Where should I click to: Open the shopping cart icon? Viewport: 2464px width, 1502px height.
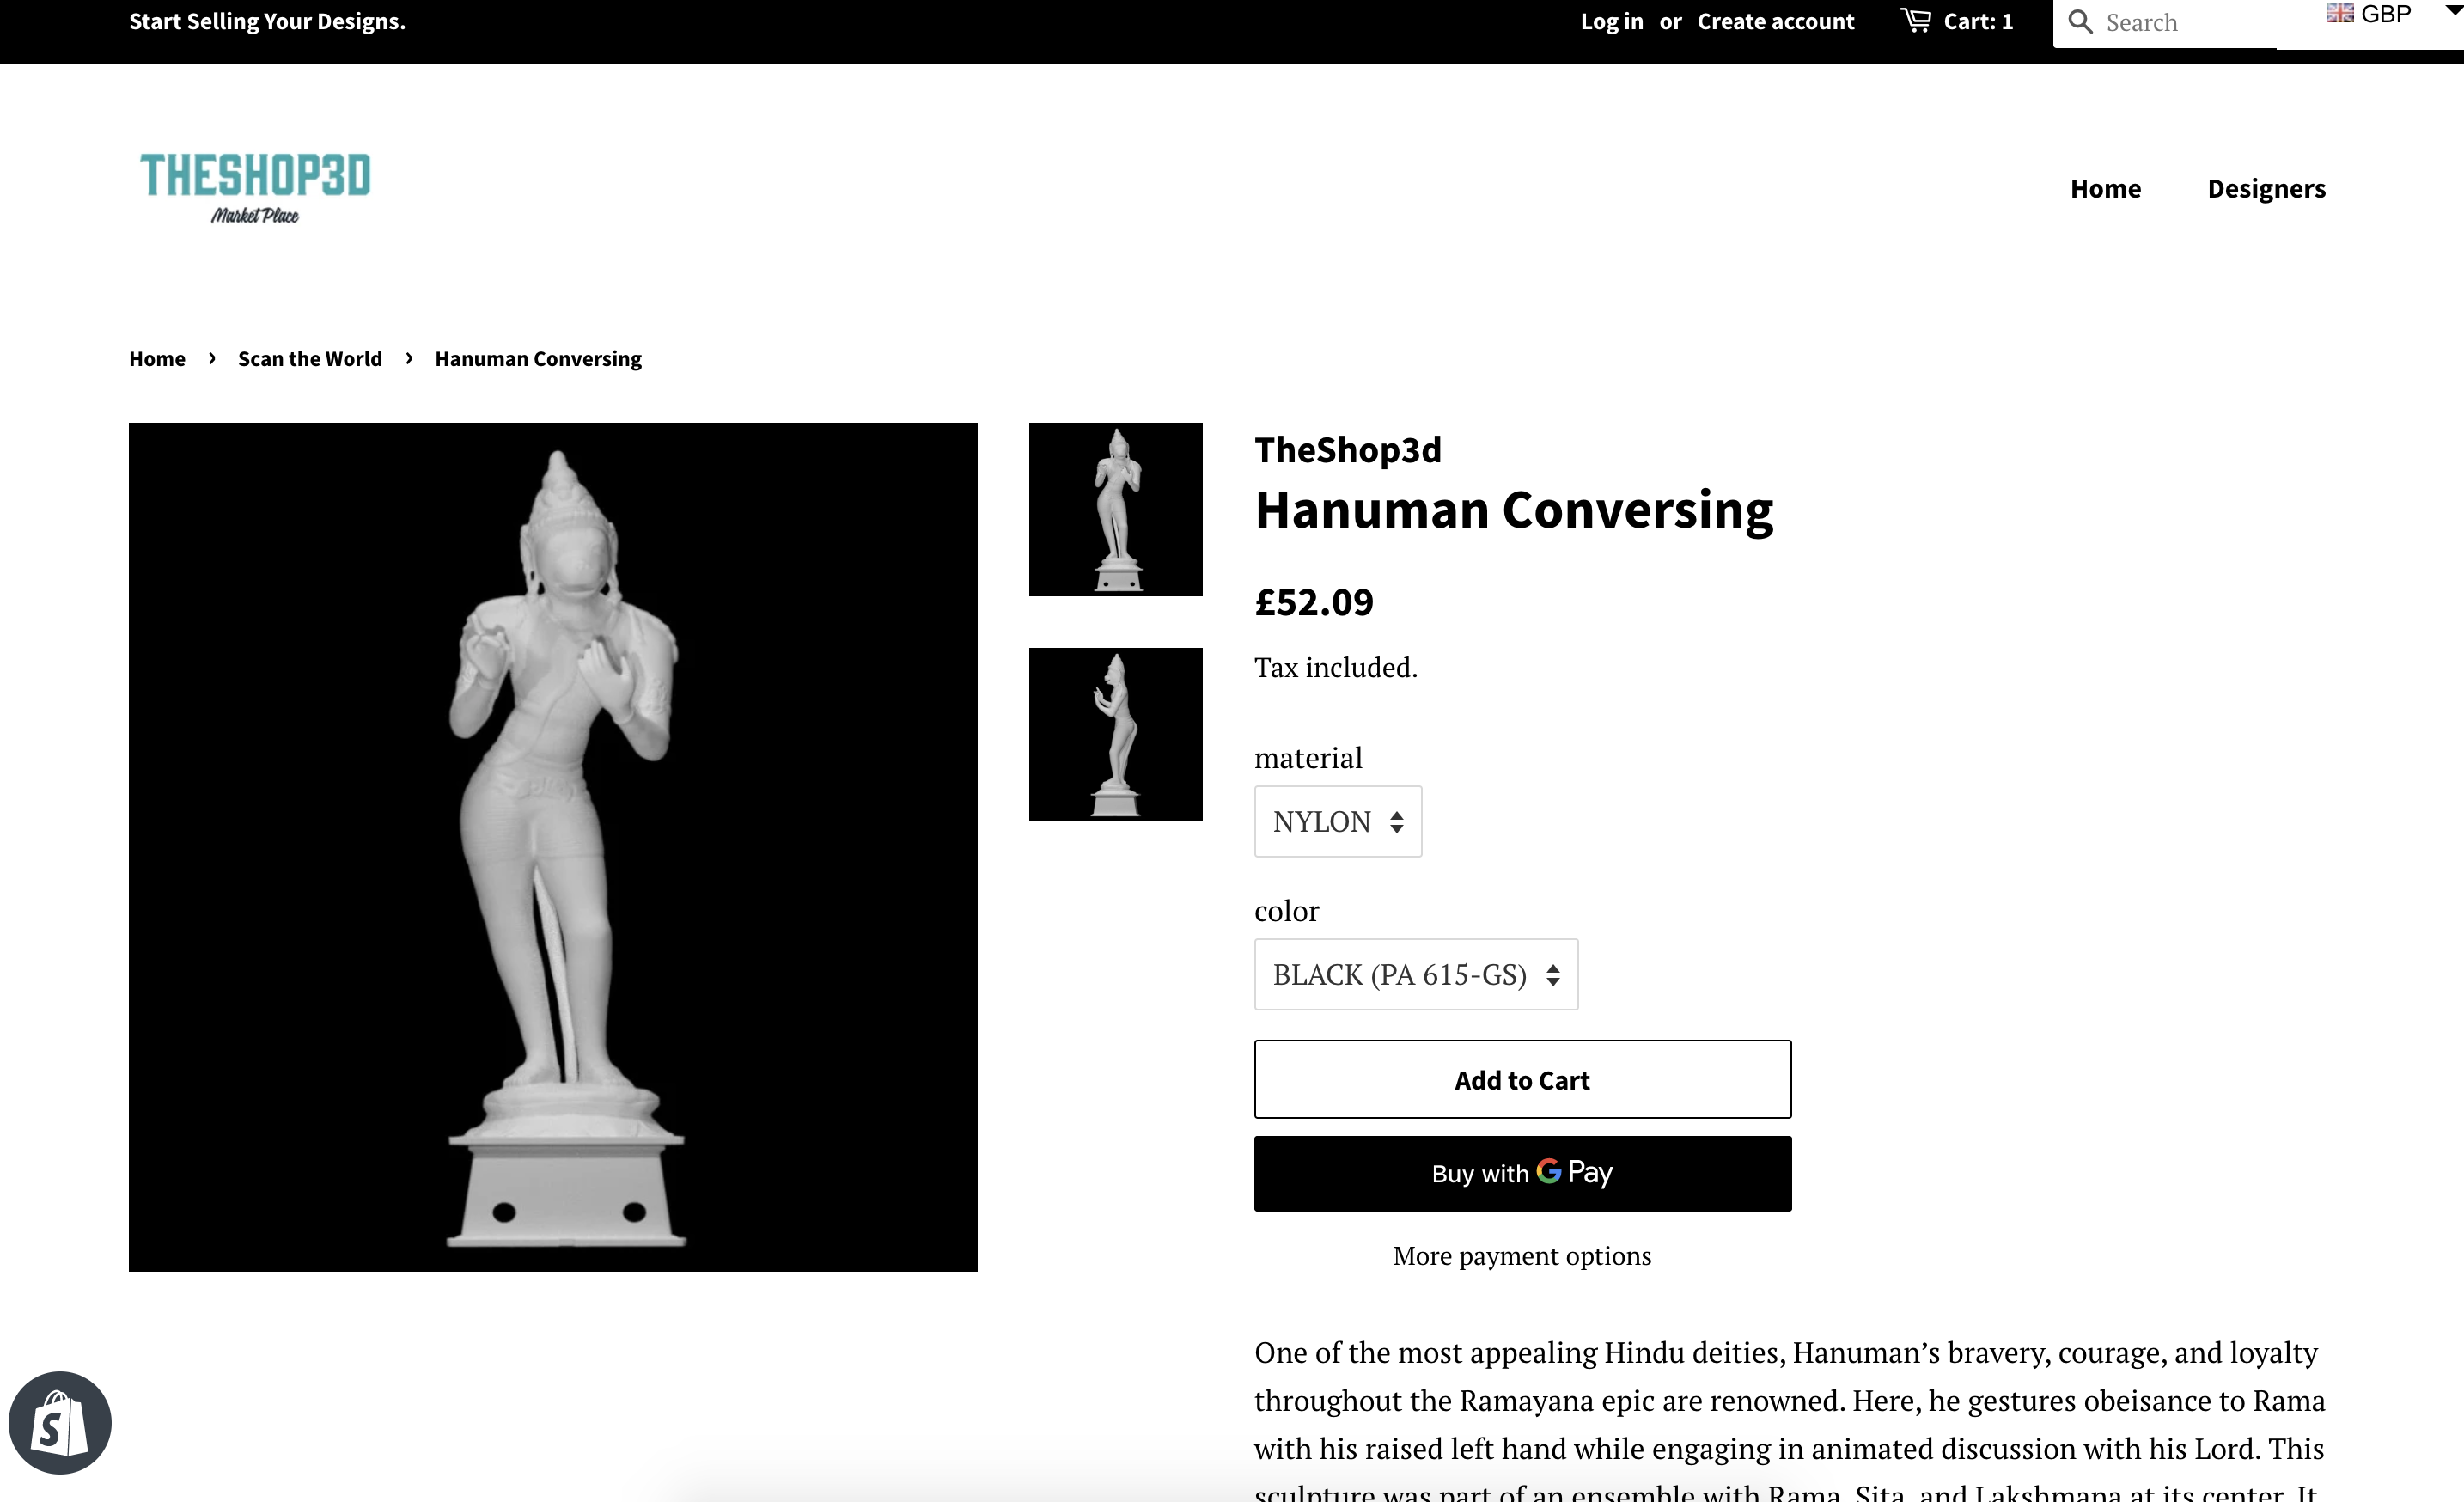pyautogui.click(x=1915, y=20)
